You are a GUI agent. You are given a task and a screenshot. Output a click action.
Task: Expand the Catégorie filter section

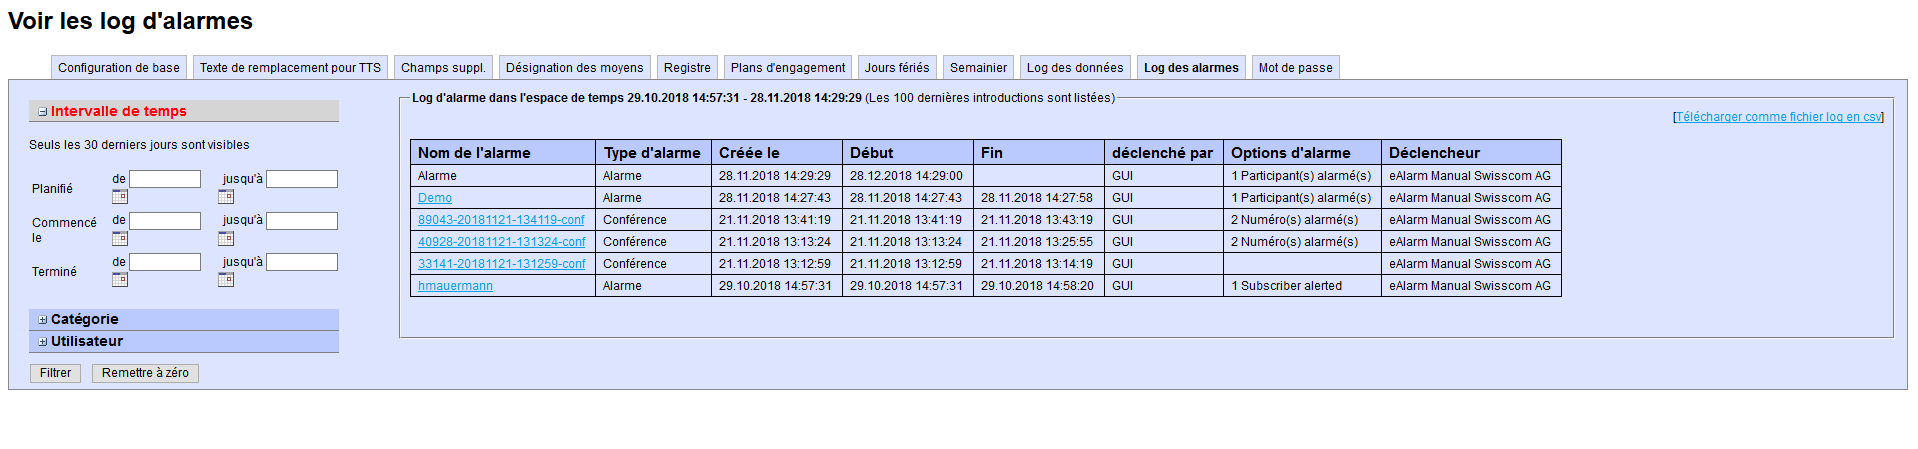click(43, 320)
